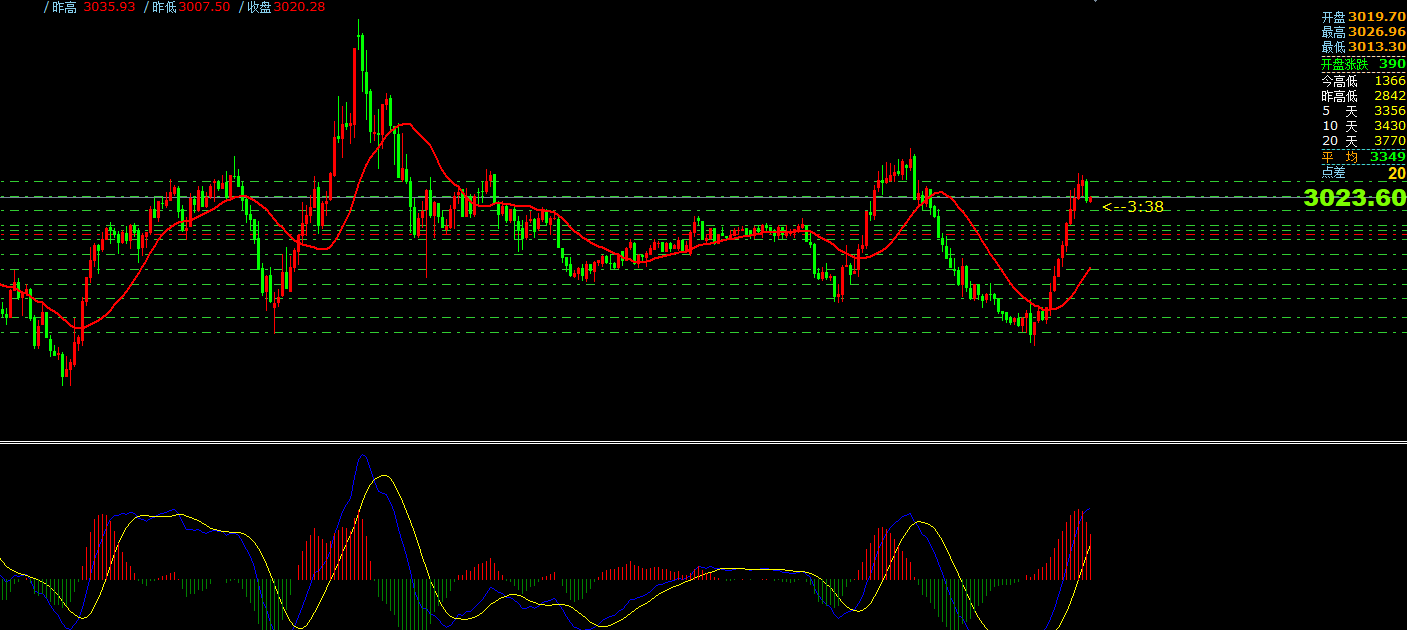1407x630 pixels.
Task: Select the 最高 high price 3026.96
Action: [x=1376, y=32]
